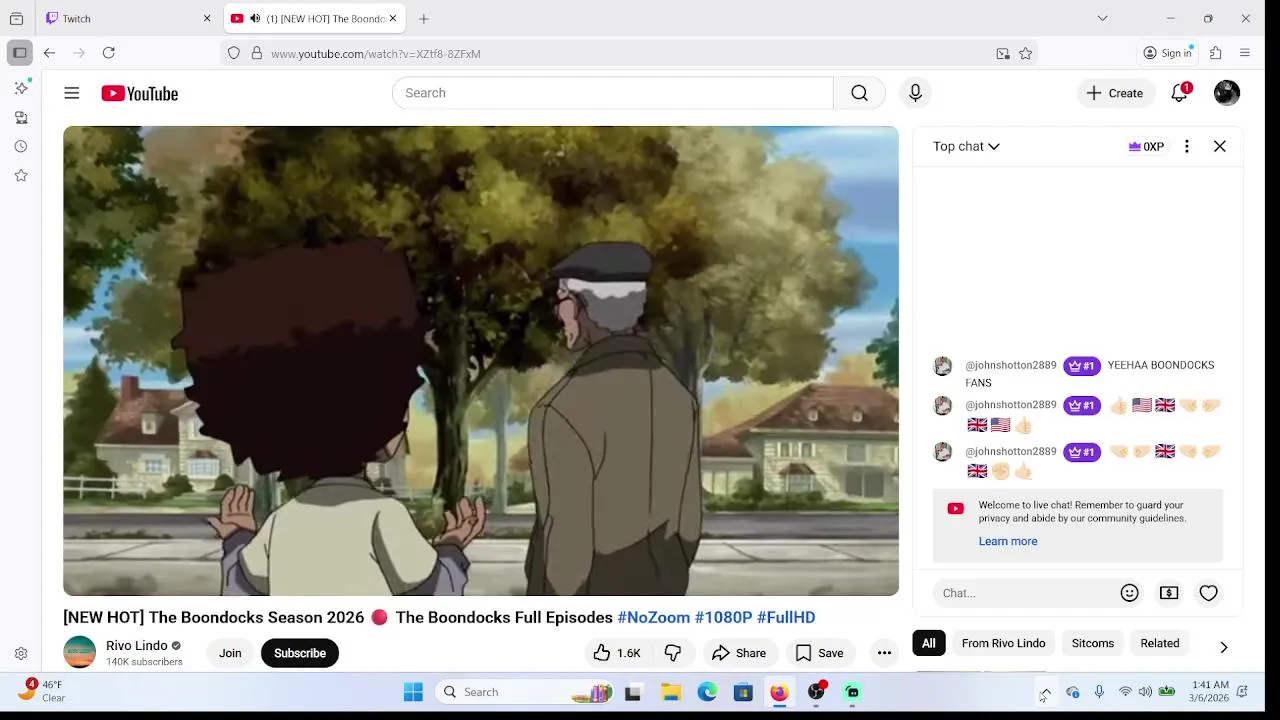Open the YouTube hamburger guide menu

(x=71, y=93)
